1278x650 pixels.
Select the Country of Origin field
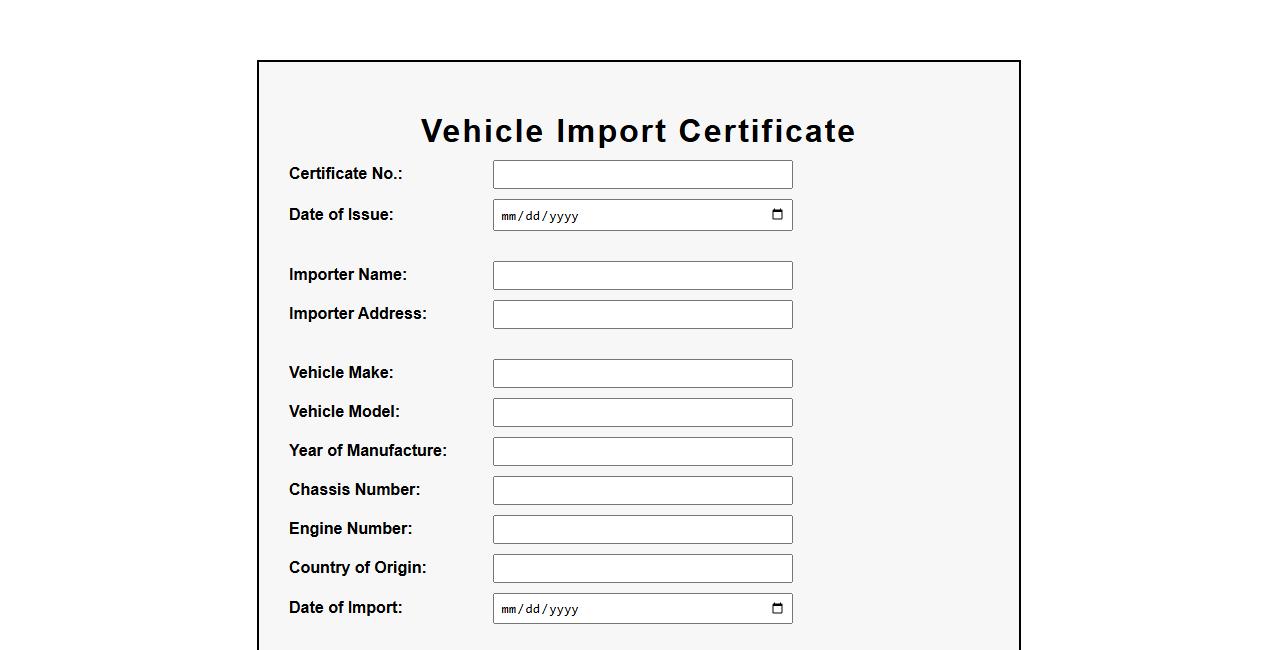642,568
